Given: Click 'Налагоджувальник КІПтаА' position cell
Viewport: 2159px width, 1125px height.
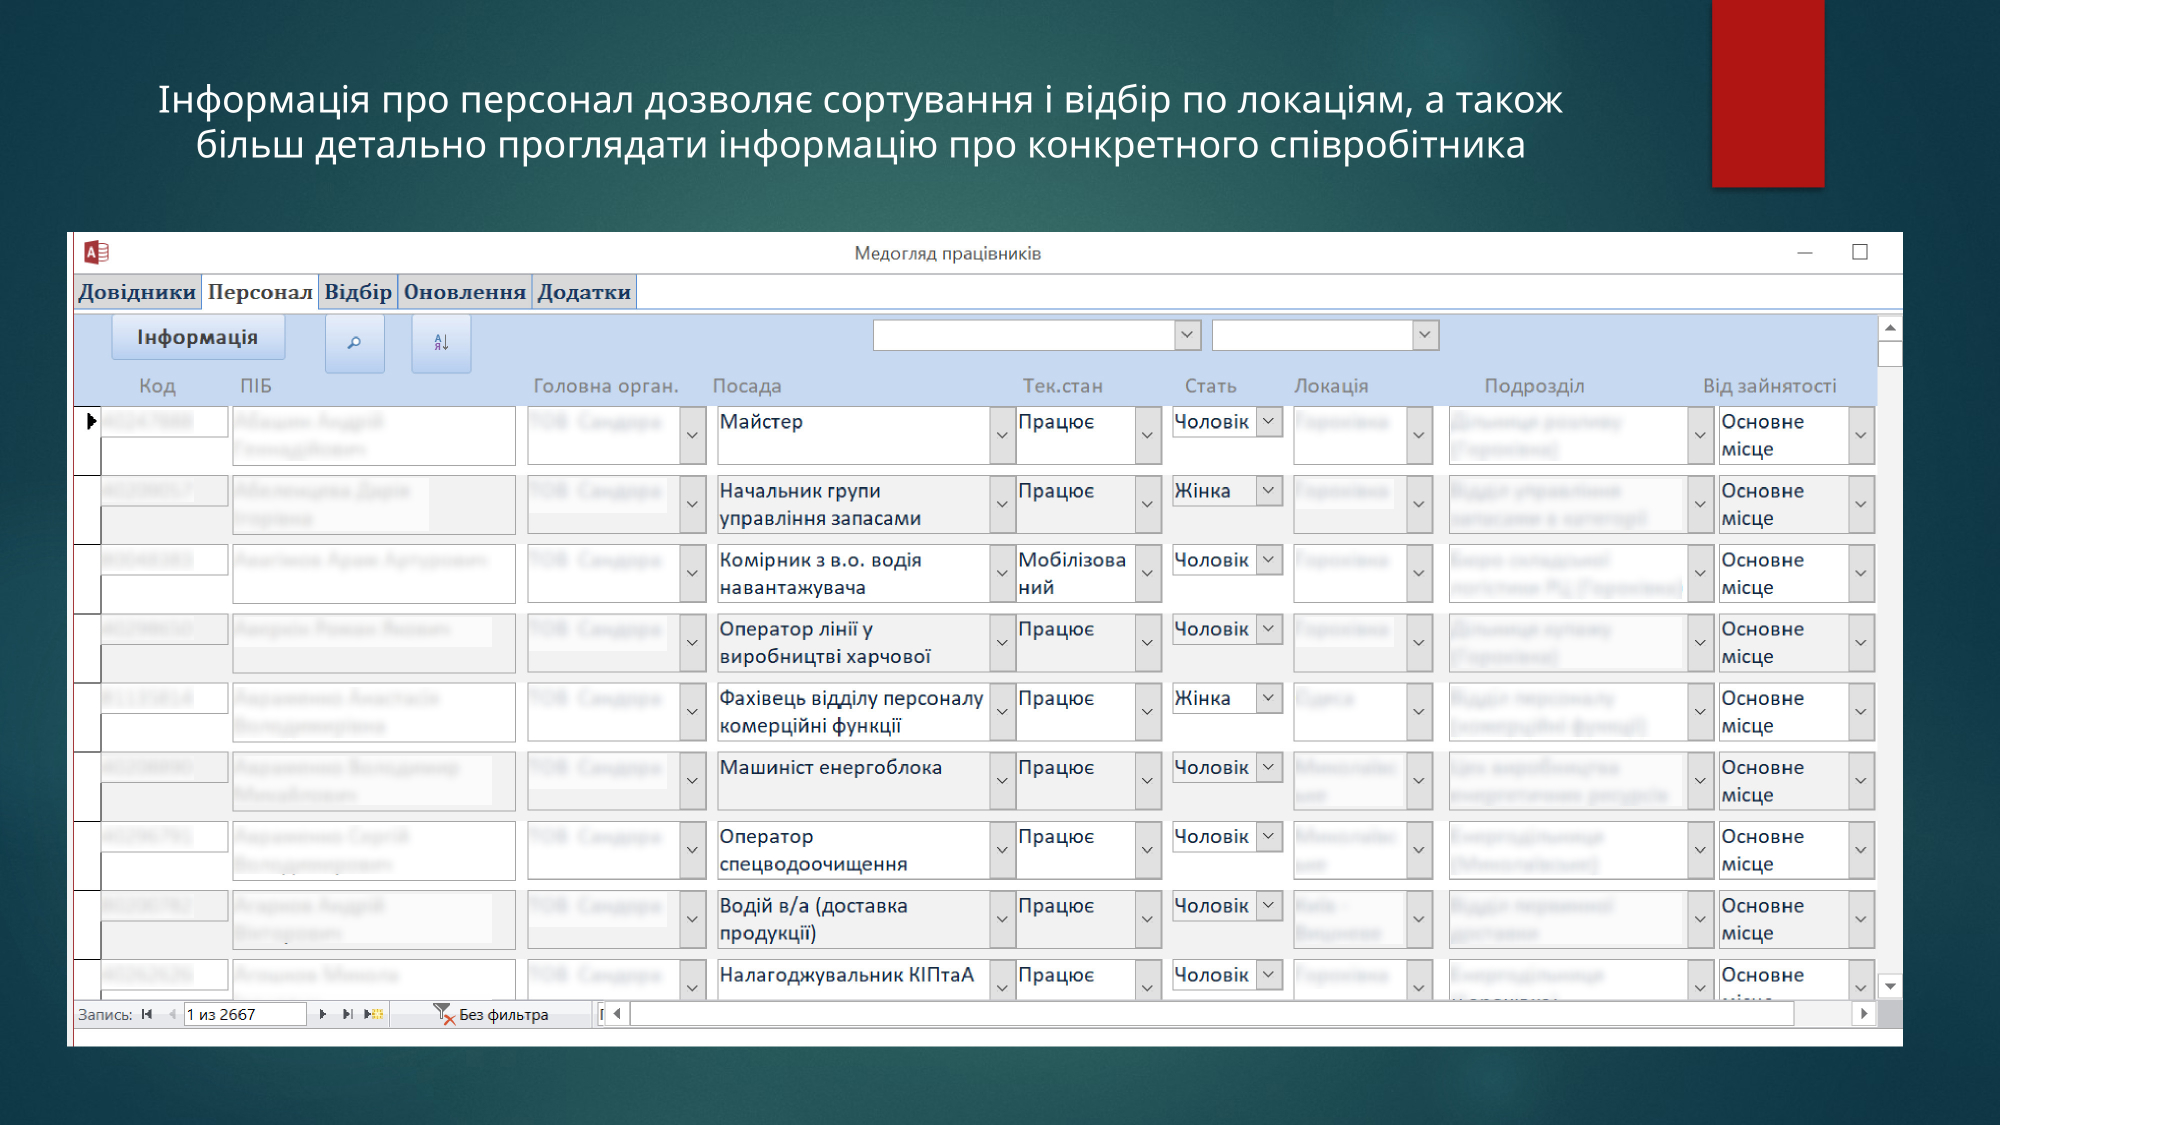Looking at the screenshot, I should click(854, 980).
